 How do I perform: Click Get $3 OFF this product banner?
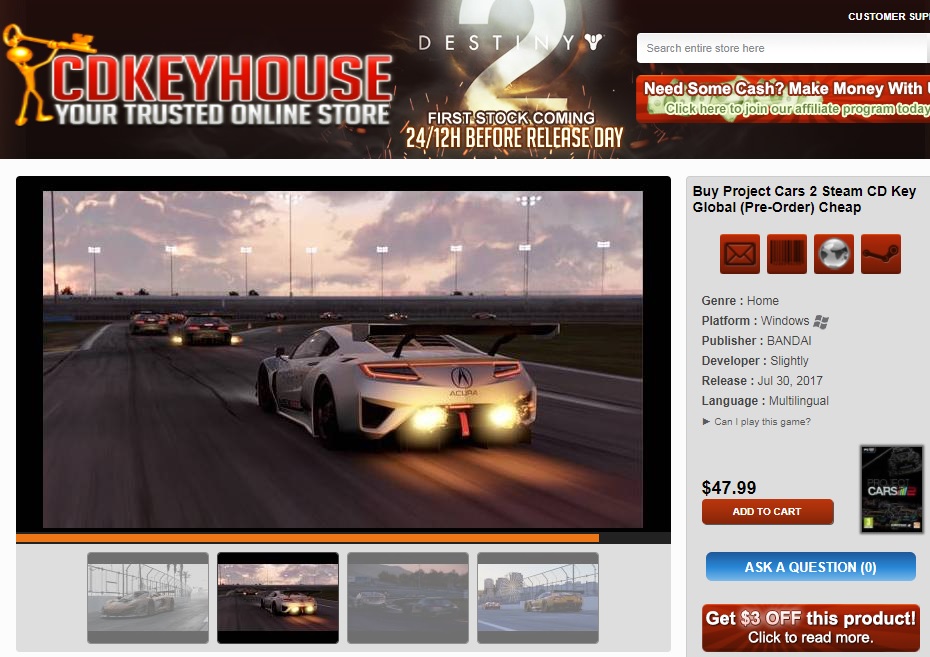pyautogui.click(x=810, y=628)
